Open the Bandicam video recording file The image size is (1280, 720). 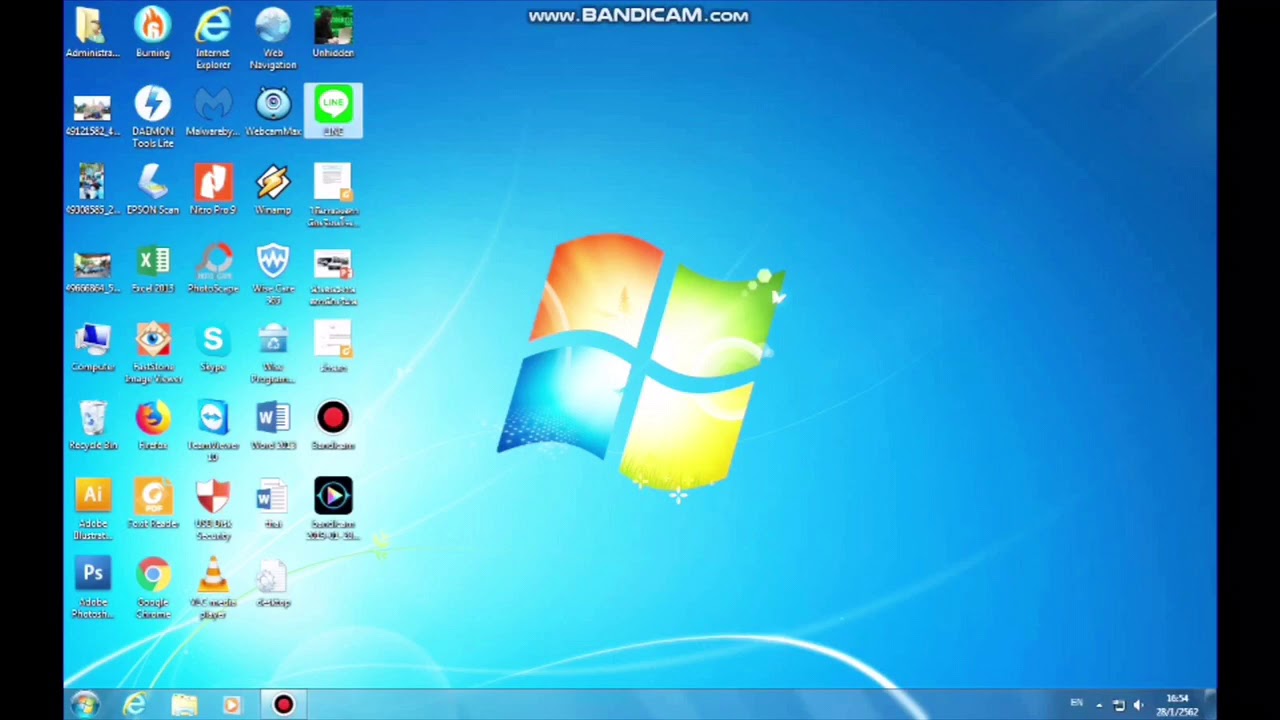click(333, 509)
